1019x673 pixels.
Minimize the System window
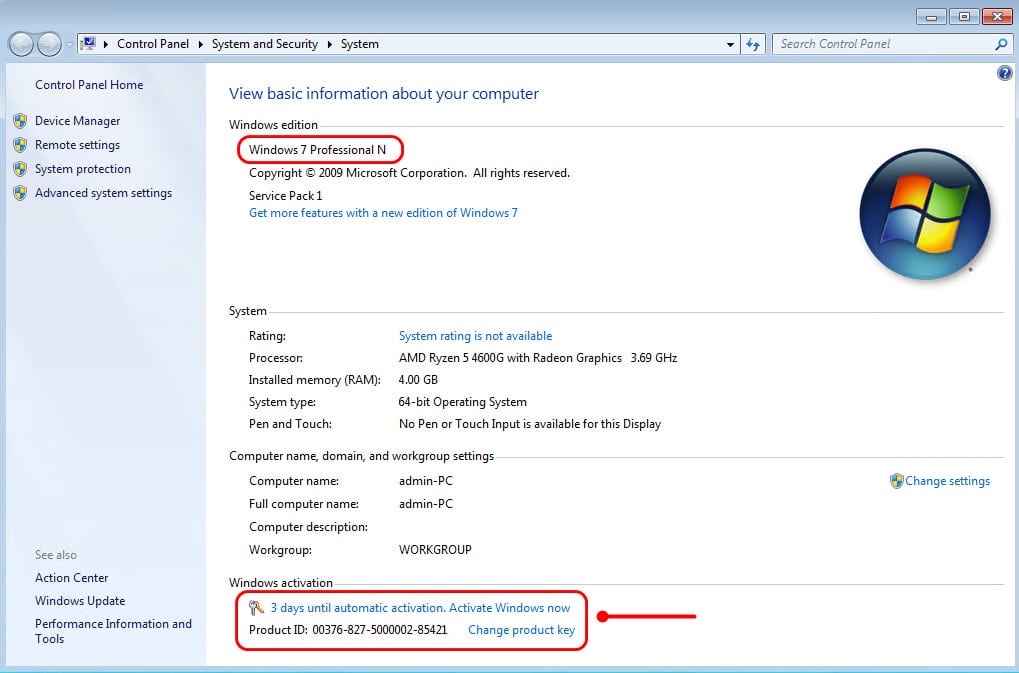tap(931, 17)
